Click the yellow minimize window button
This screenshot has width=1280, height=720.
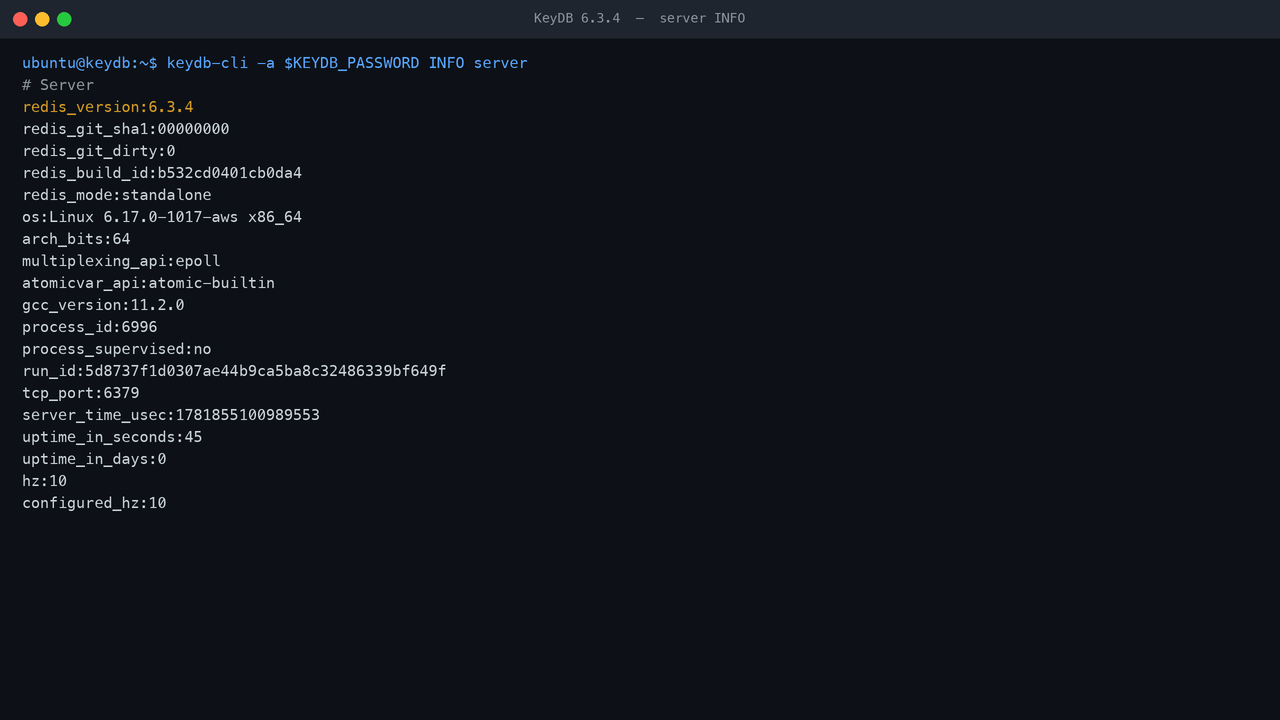(42, 19)
